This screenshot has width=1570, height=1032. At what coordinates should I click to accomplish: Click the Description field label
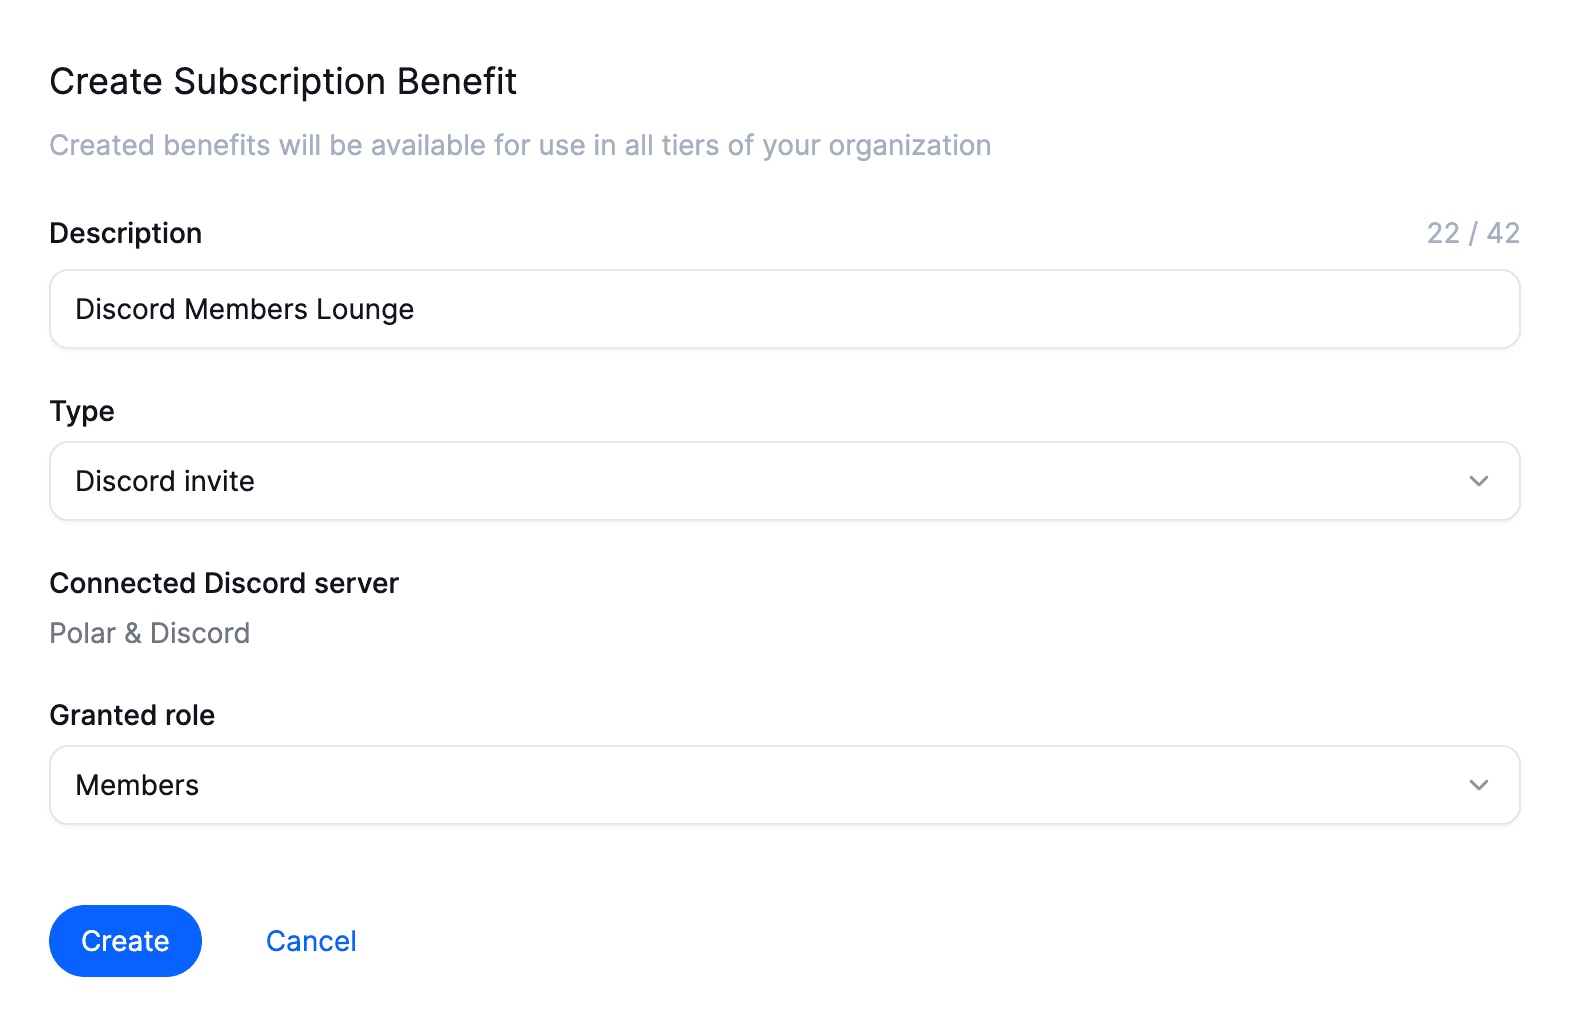pos(126,233)
